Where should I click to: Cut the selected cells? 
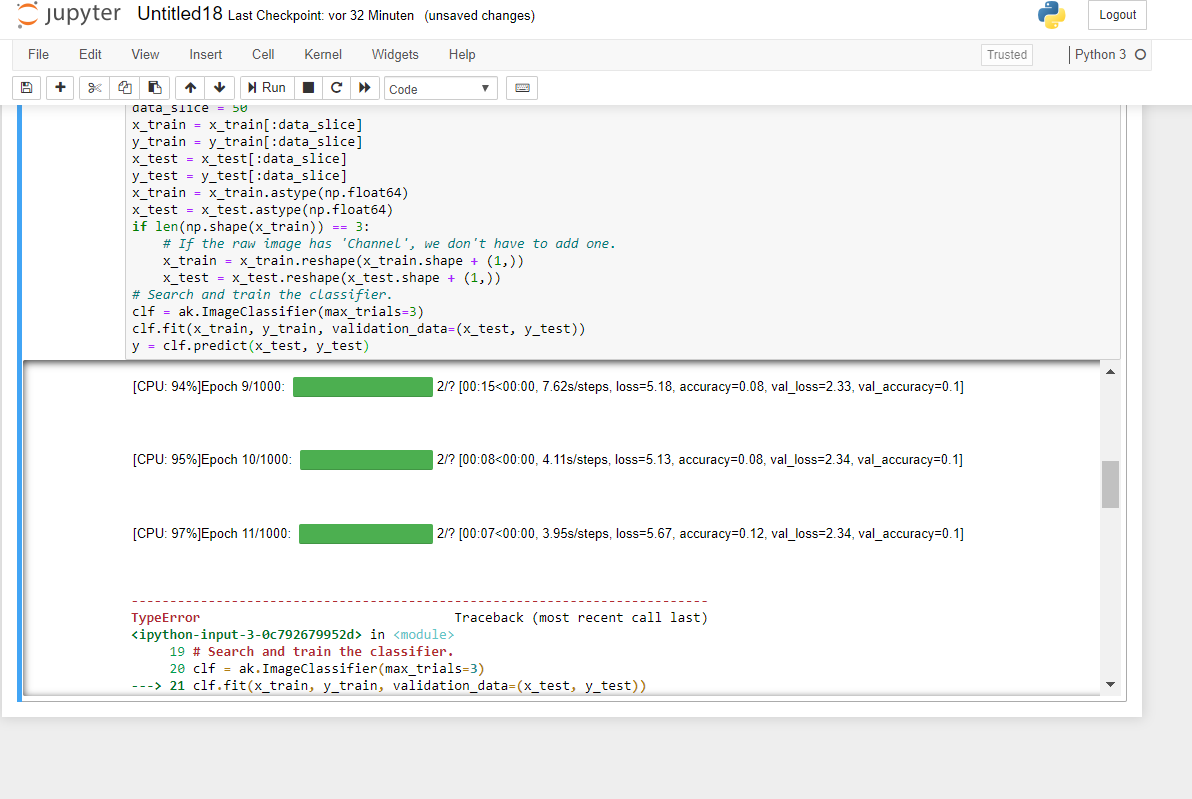[x=93, y=88]
